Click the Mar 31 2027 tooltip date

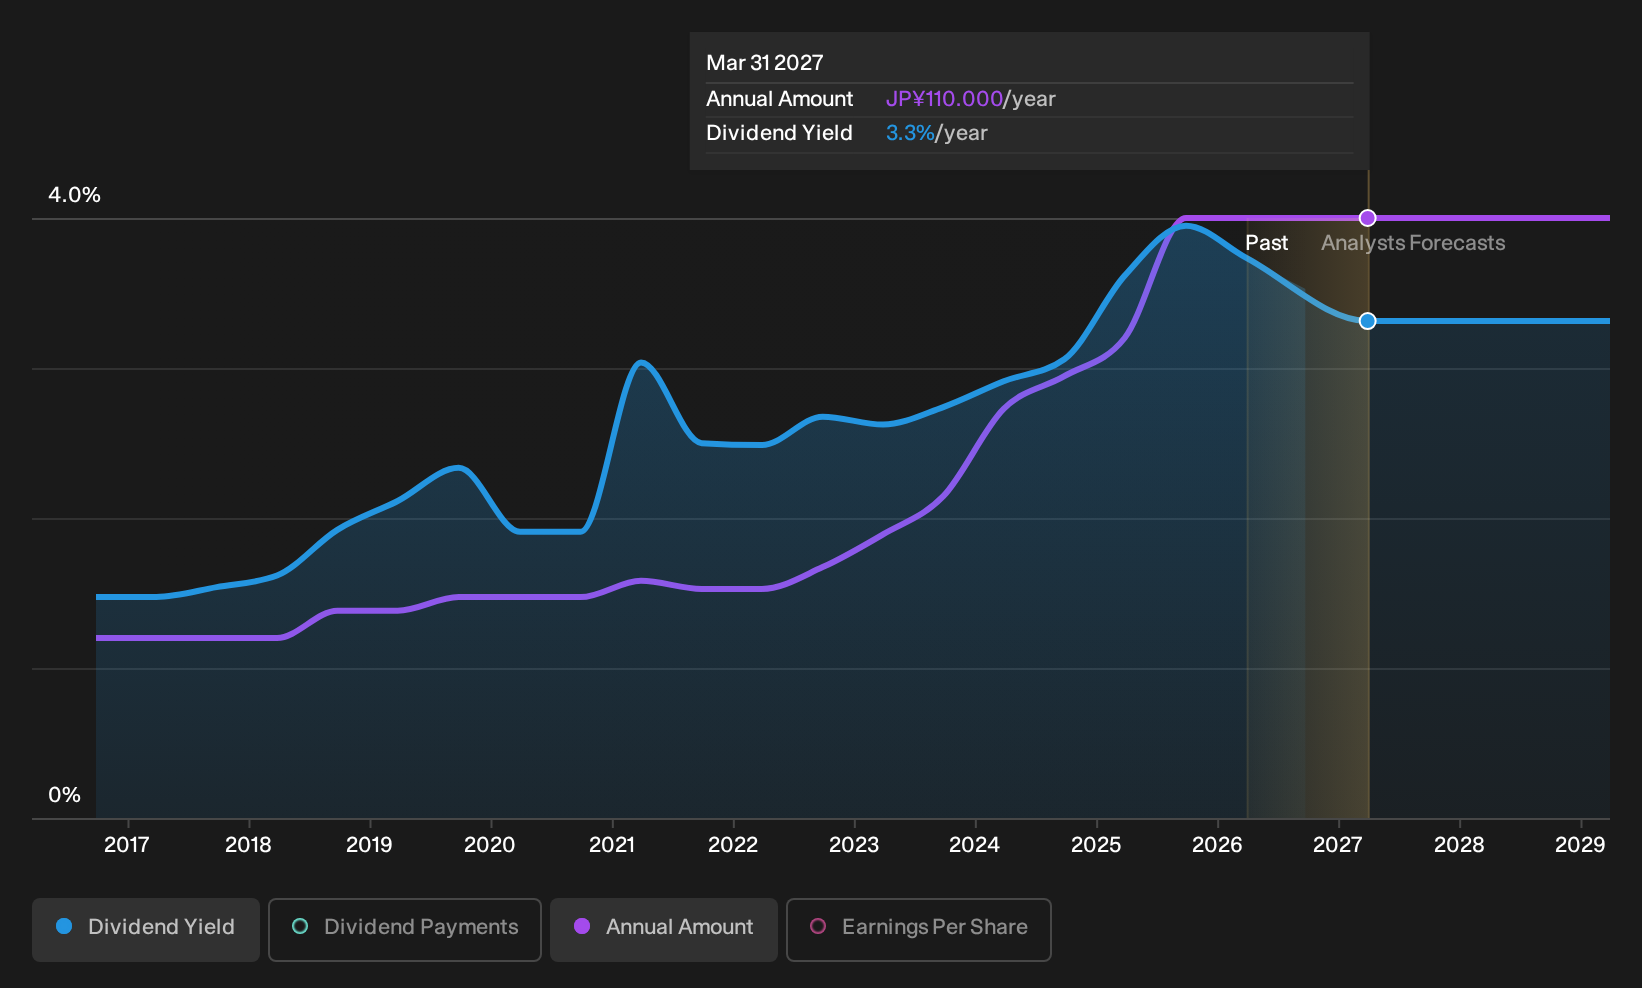(x=765, y=63)
